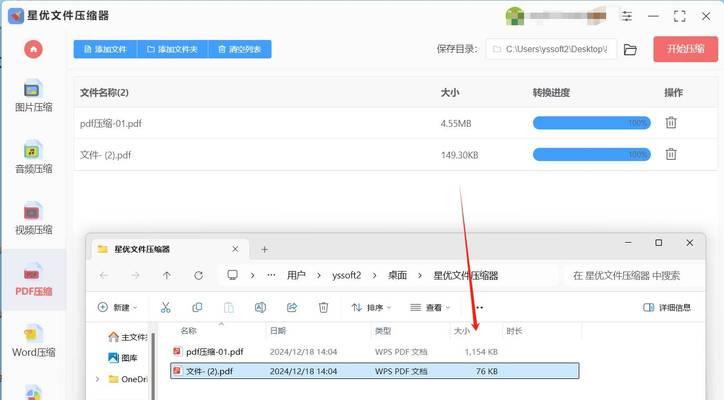This screenshot has height=400, width=724.
Task: Click the save directory path field
Action: pos(551,49)
